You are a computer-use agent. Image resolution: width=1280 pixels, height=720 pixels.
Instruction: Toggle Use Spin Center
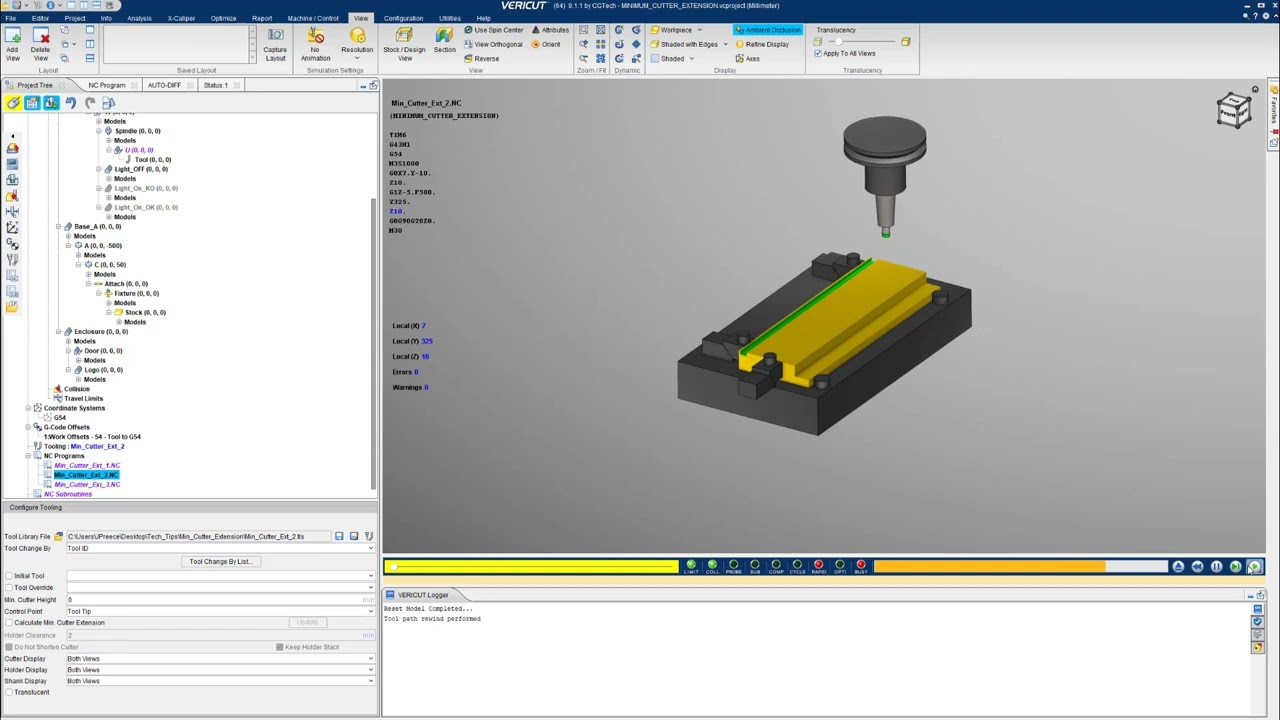[x=494, y=30]
